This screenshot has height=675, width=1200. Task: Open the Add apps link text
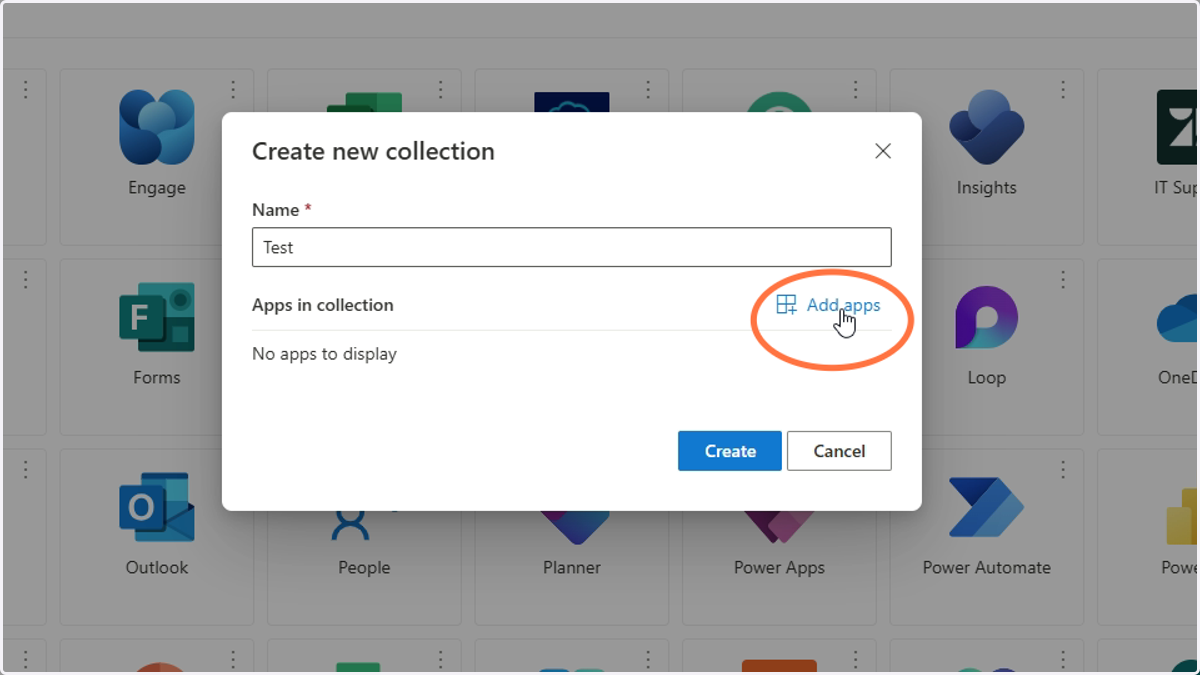coord(843,305)
